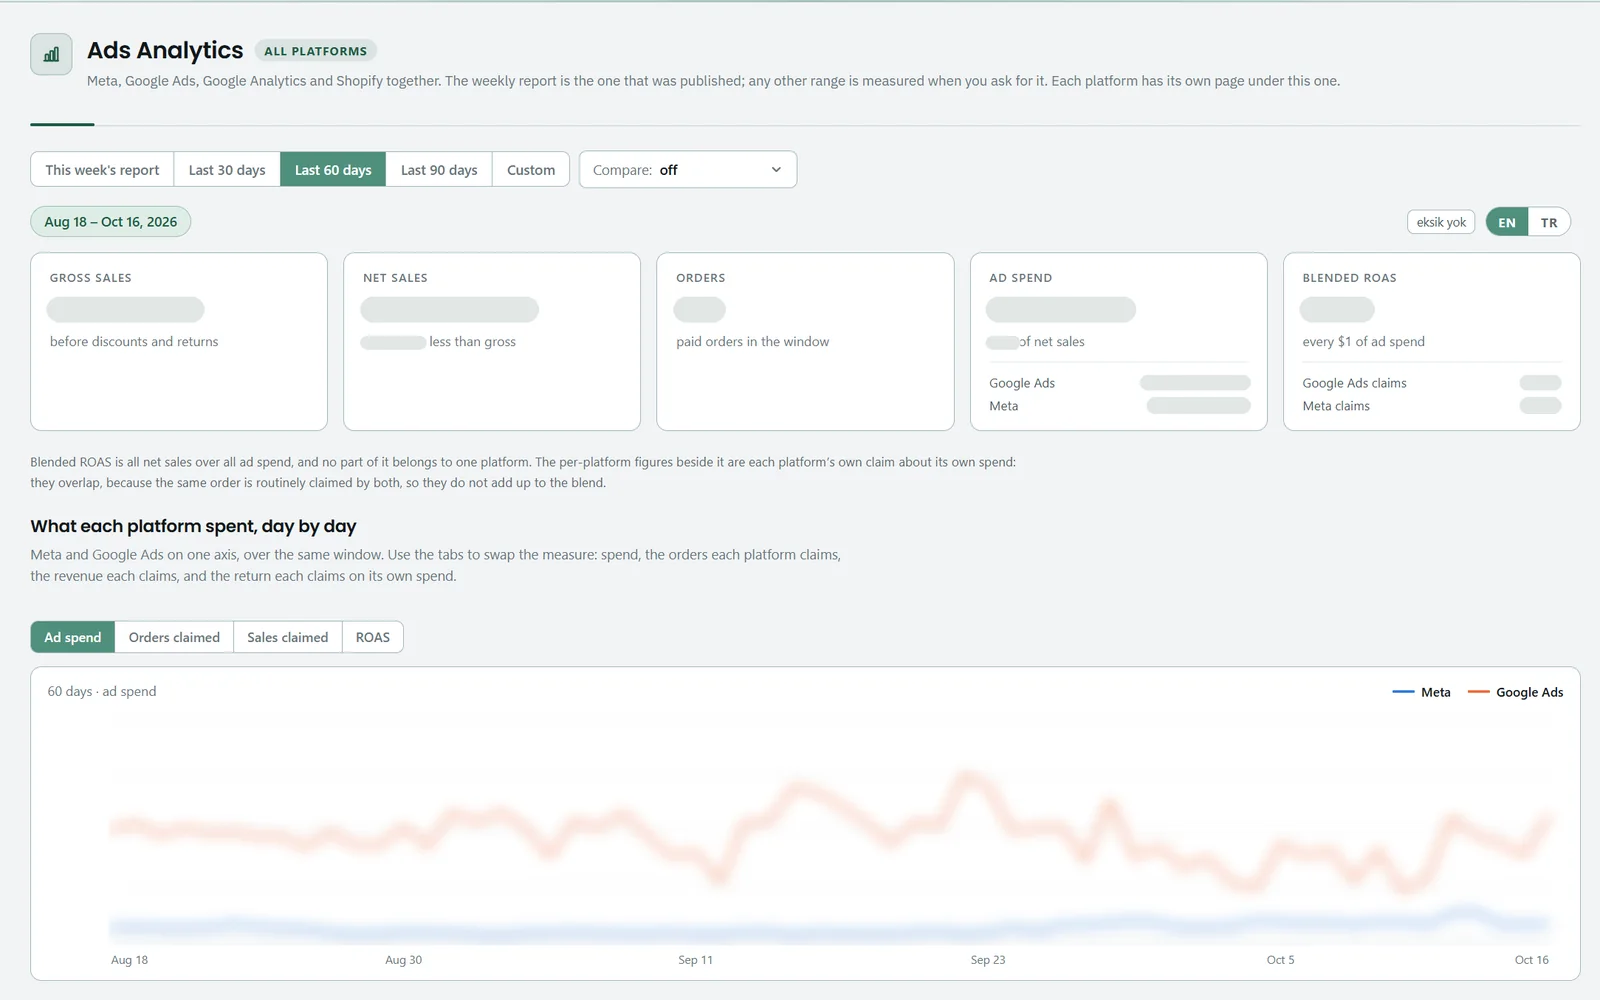Show the Orders claimed chart
Viewport: 1600px width, 1000px height.
point(174,637)
